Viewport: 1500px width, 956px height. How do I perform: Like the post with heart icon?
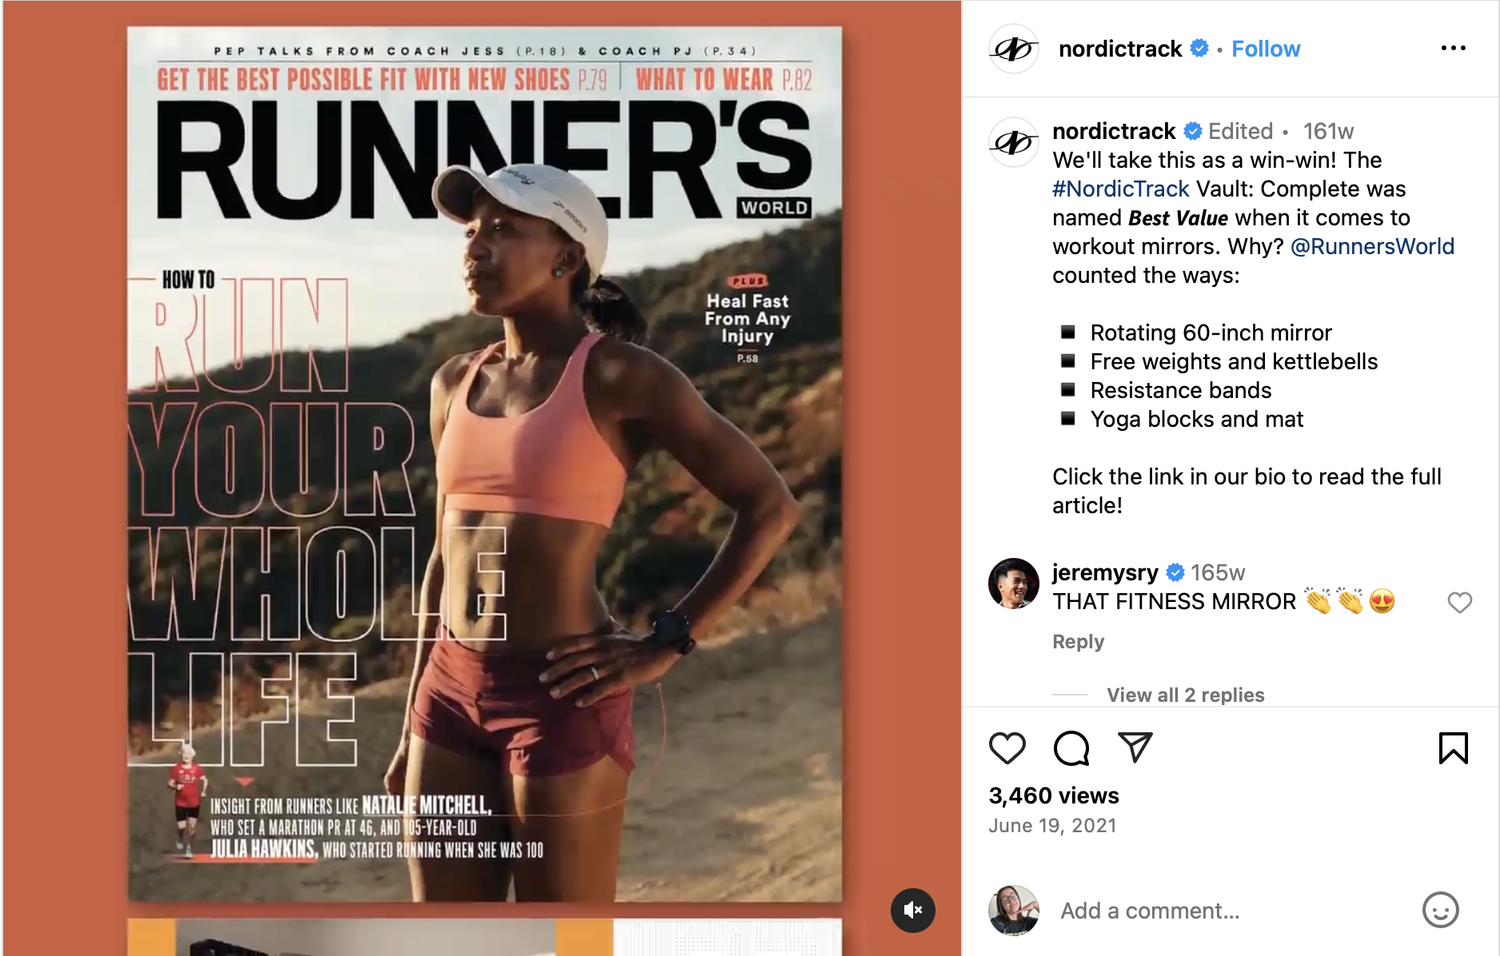pyautogui.click(x=1007, y=748)
